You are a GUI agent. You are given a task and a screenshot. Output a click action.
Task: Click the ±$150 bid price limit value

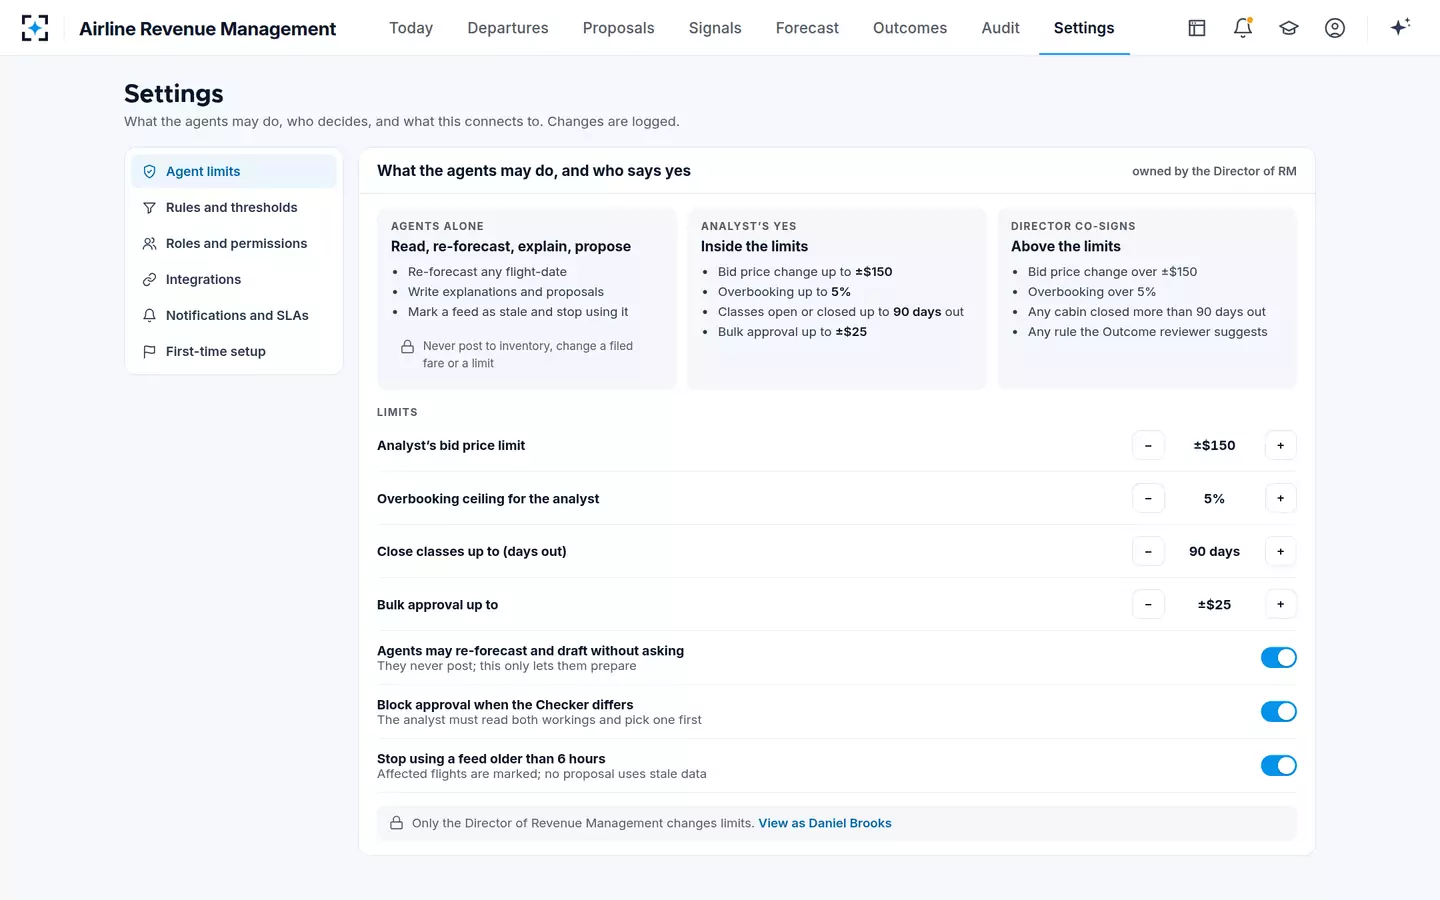point(1214,445)
